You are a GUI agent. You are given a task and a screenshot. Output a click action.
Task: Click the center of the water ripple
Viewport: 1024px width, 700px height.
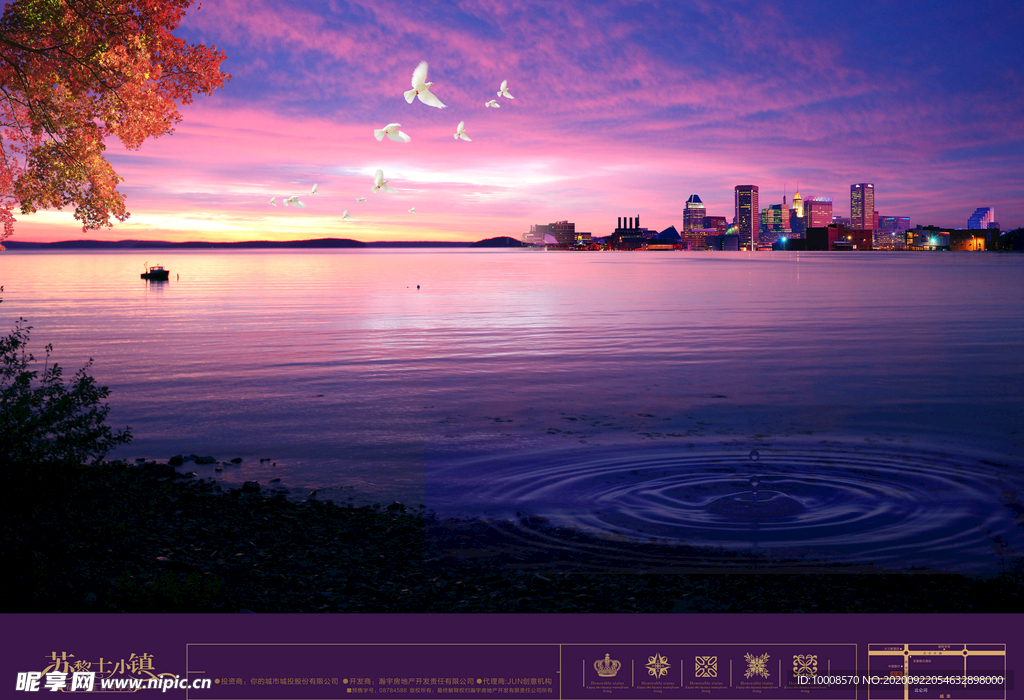755,503
